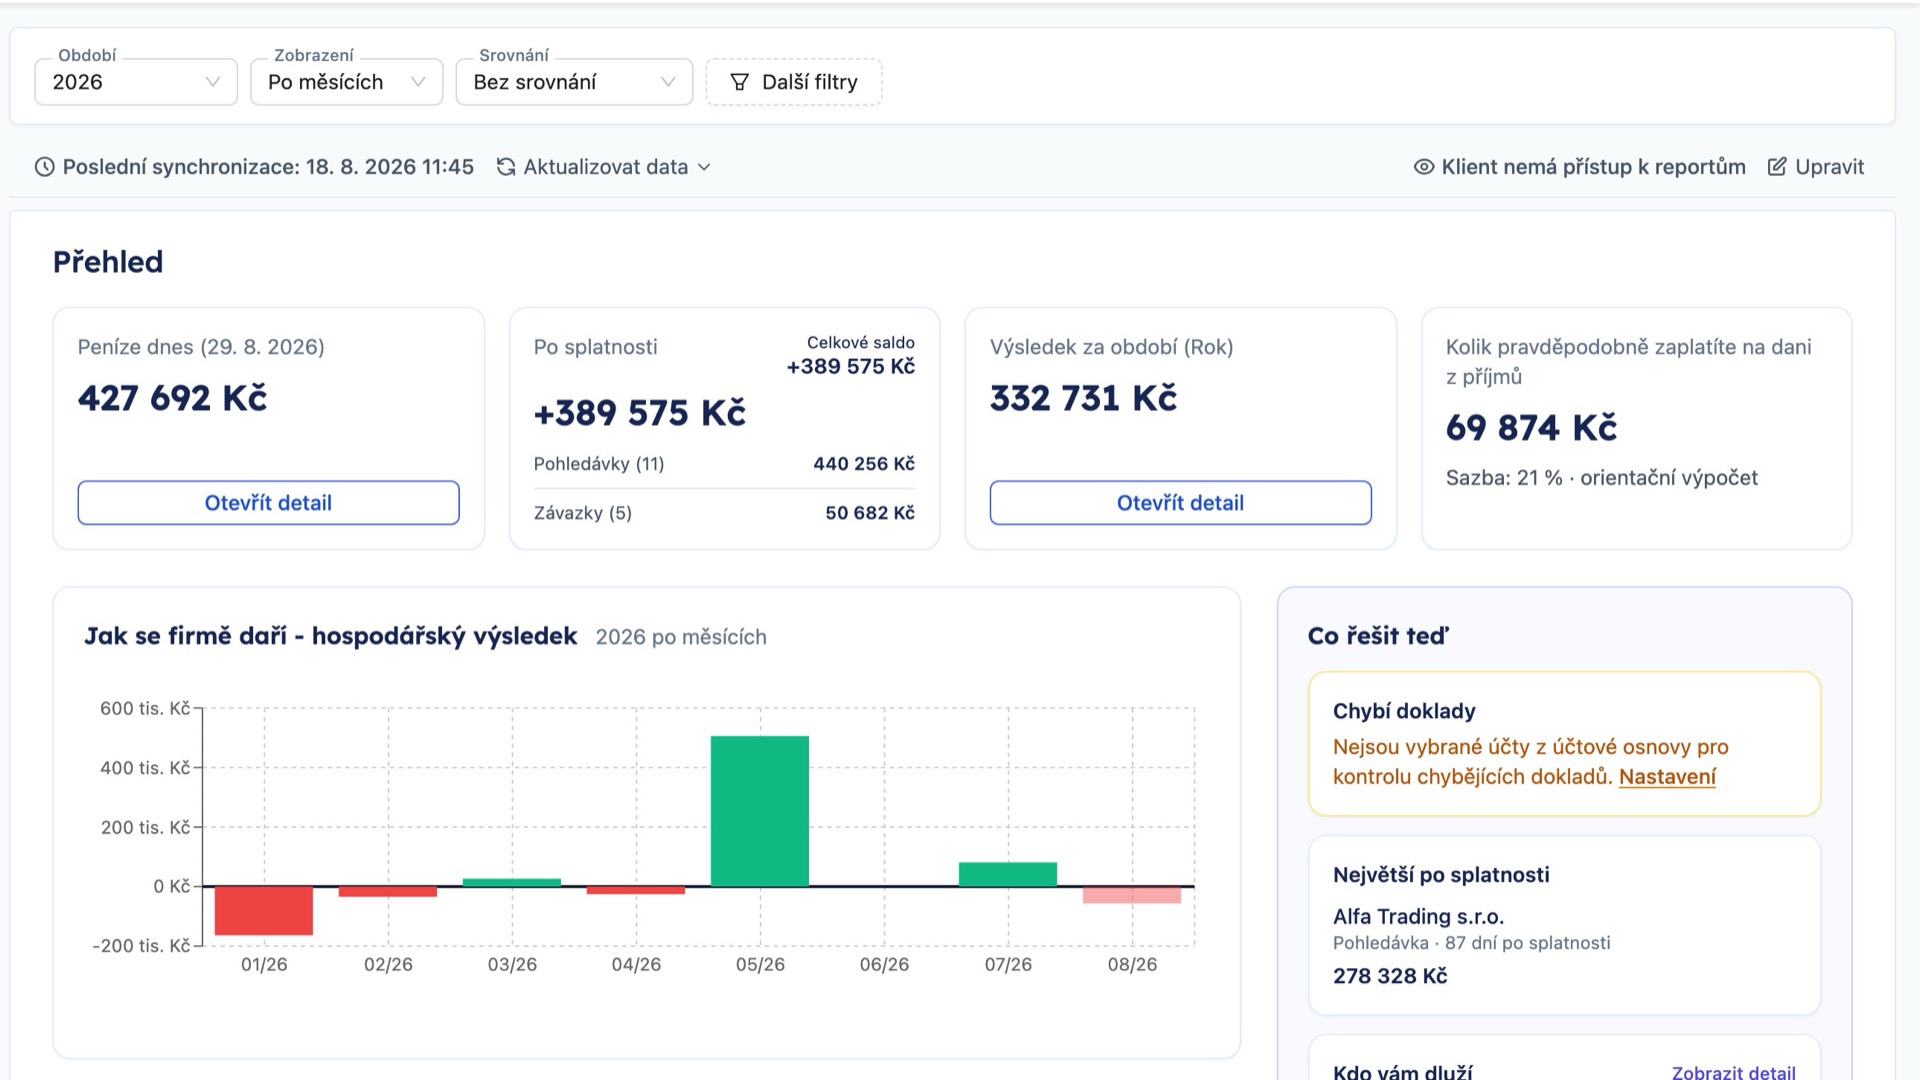Open the Srovnání Bez srovnání dropdown

click(x=574, y=82)
